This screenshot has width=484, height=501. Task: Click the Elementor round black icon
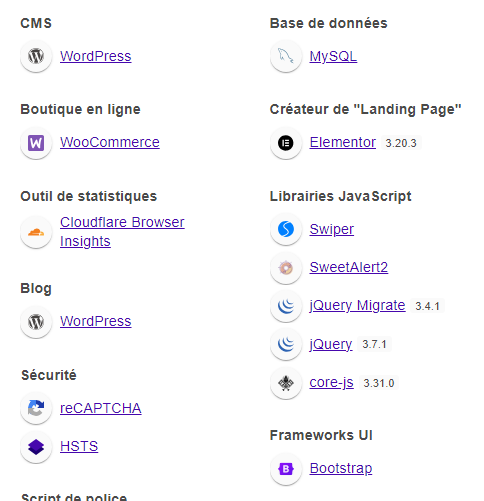(286, 143)
